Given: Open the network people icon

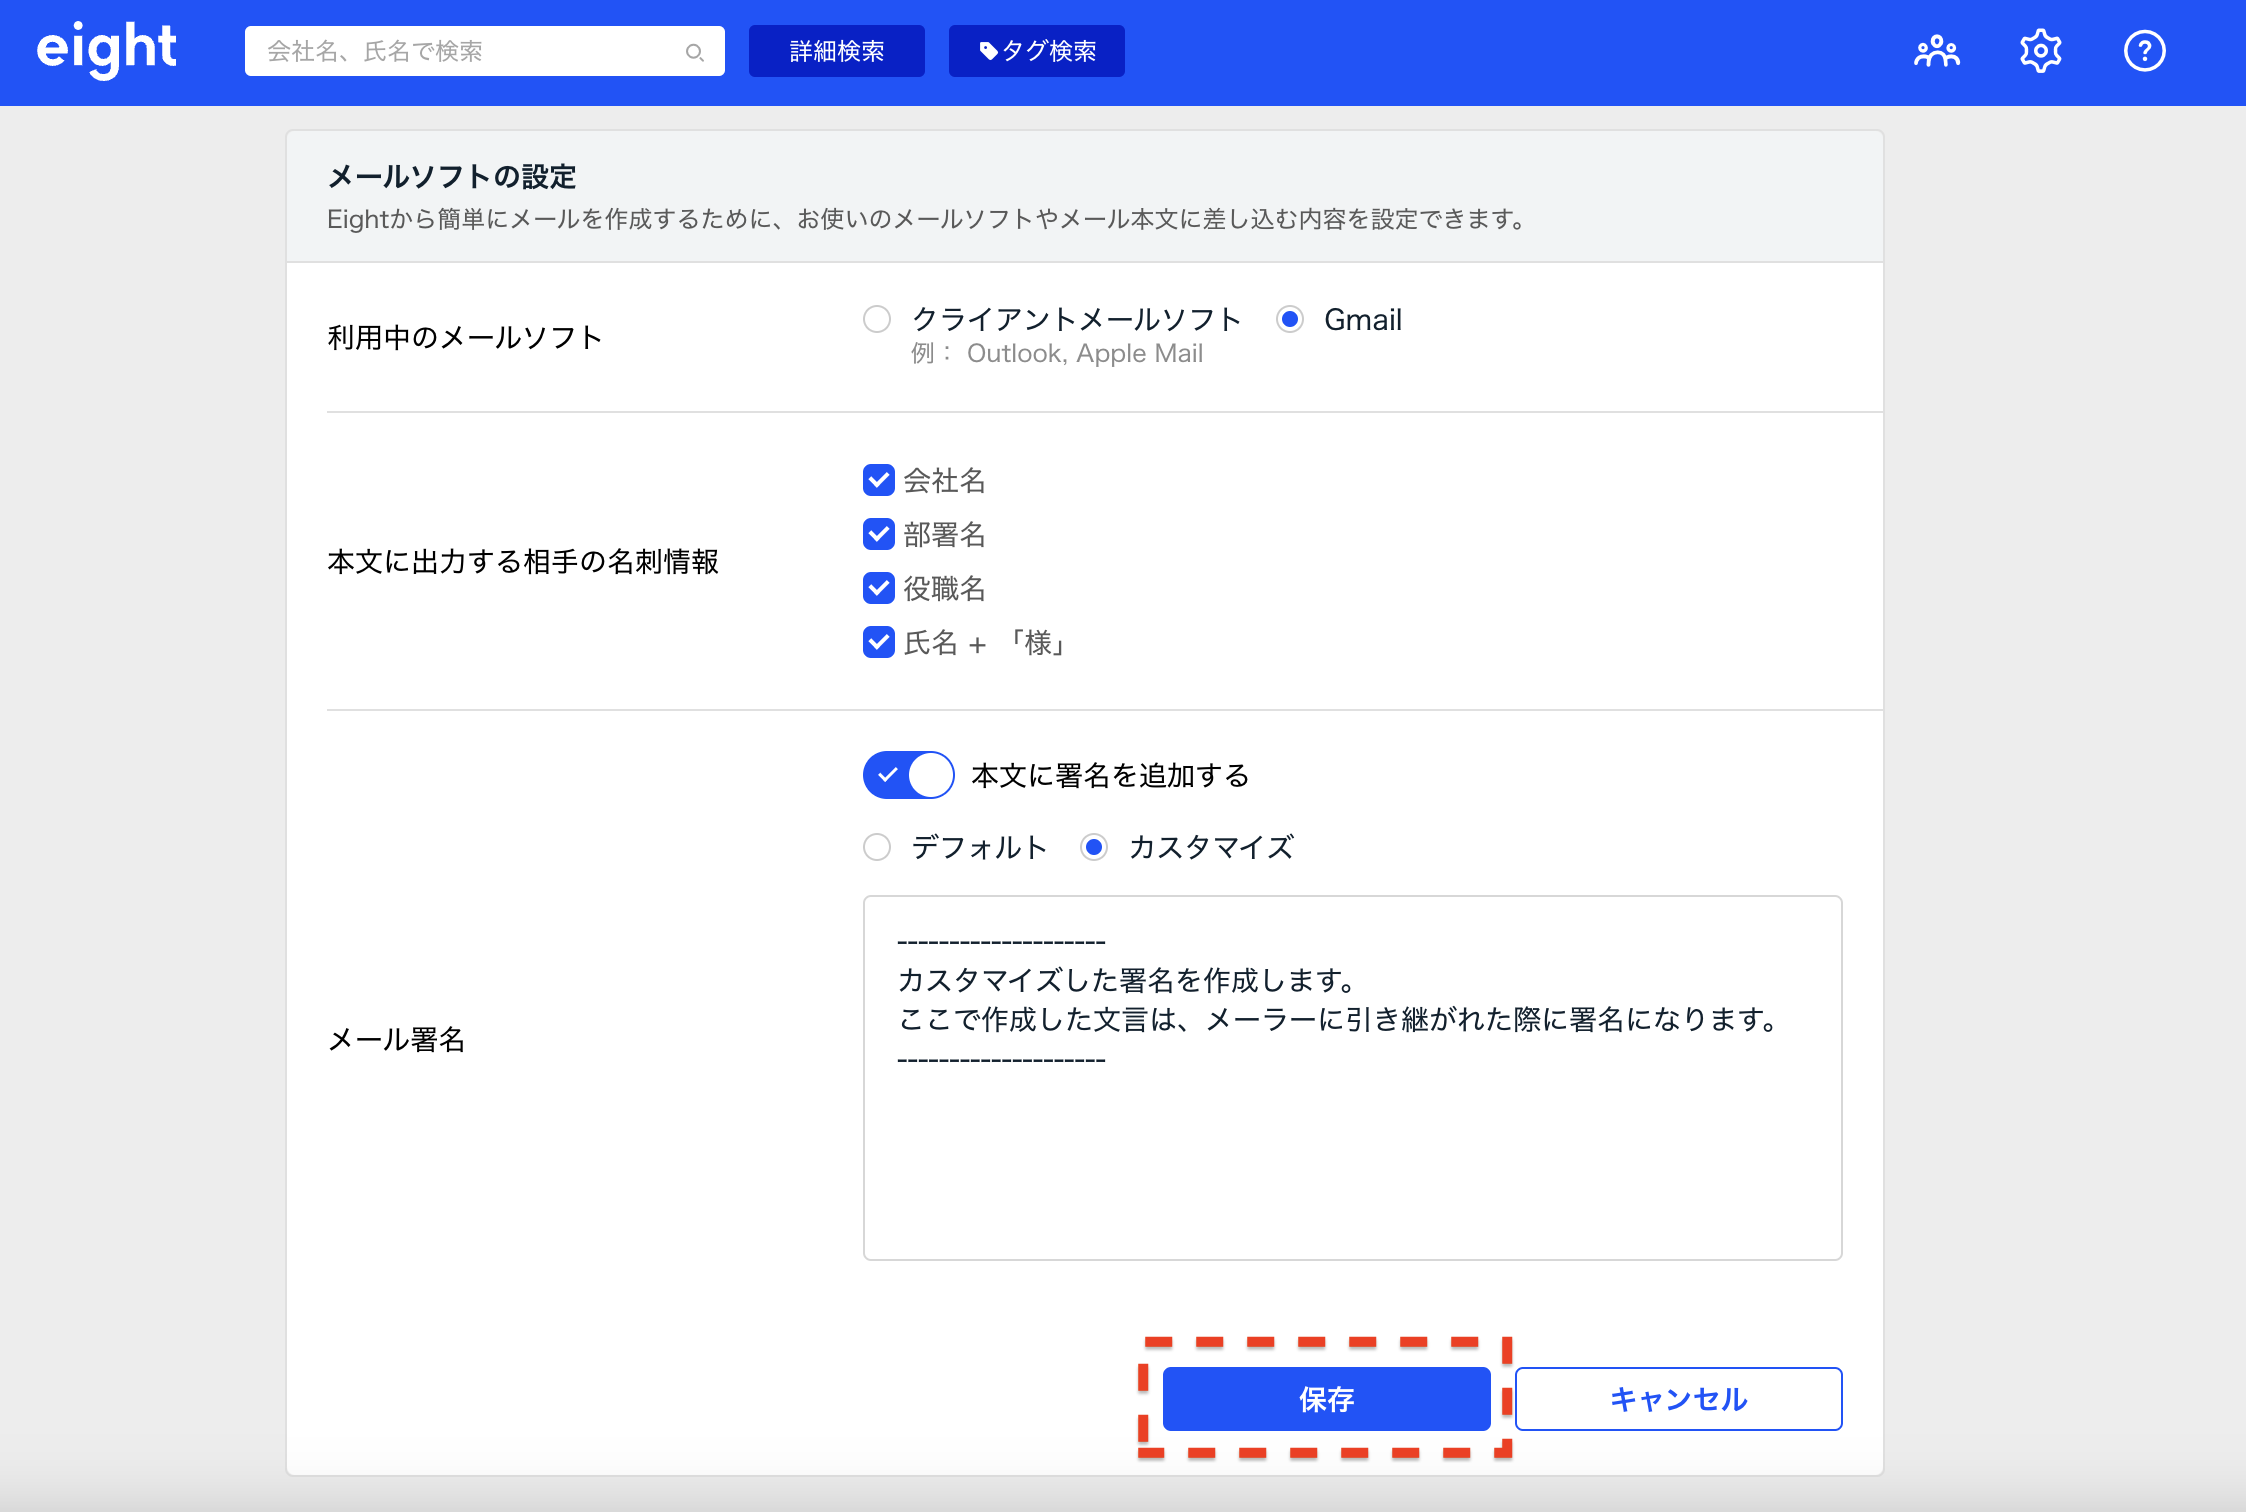Looking at the screenshot, I should 1936,51.
